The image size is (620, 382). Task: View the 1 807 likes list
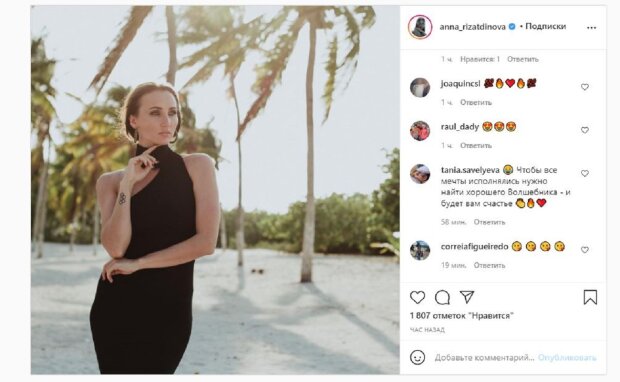(x=461, y=316)
